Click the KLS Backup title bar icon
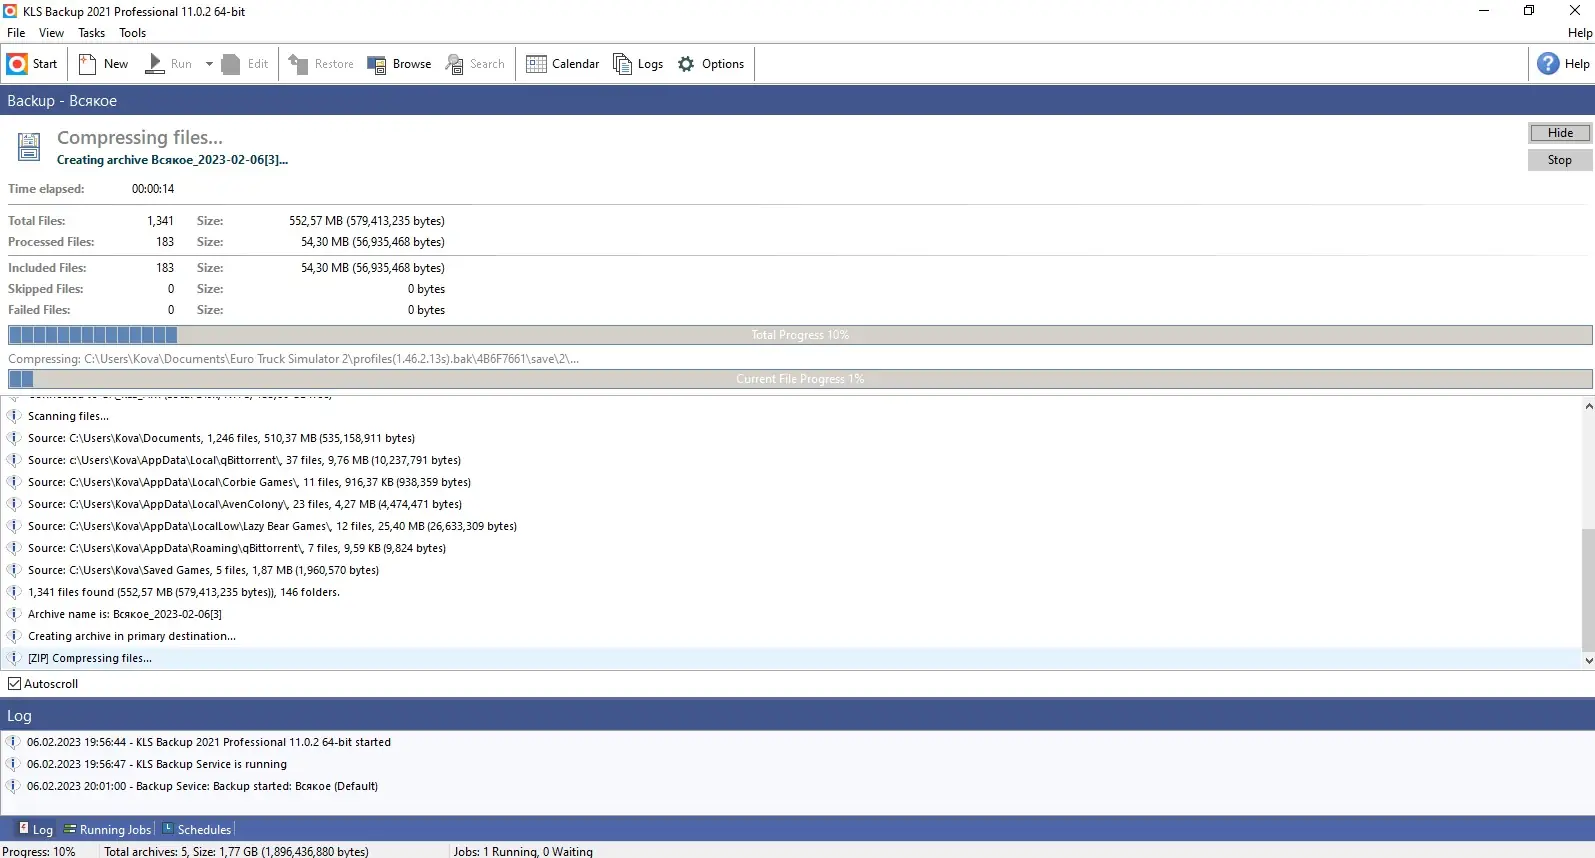 pyautogui.click(x=11, y=11)
